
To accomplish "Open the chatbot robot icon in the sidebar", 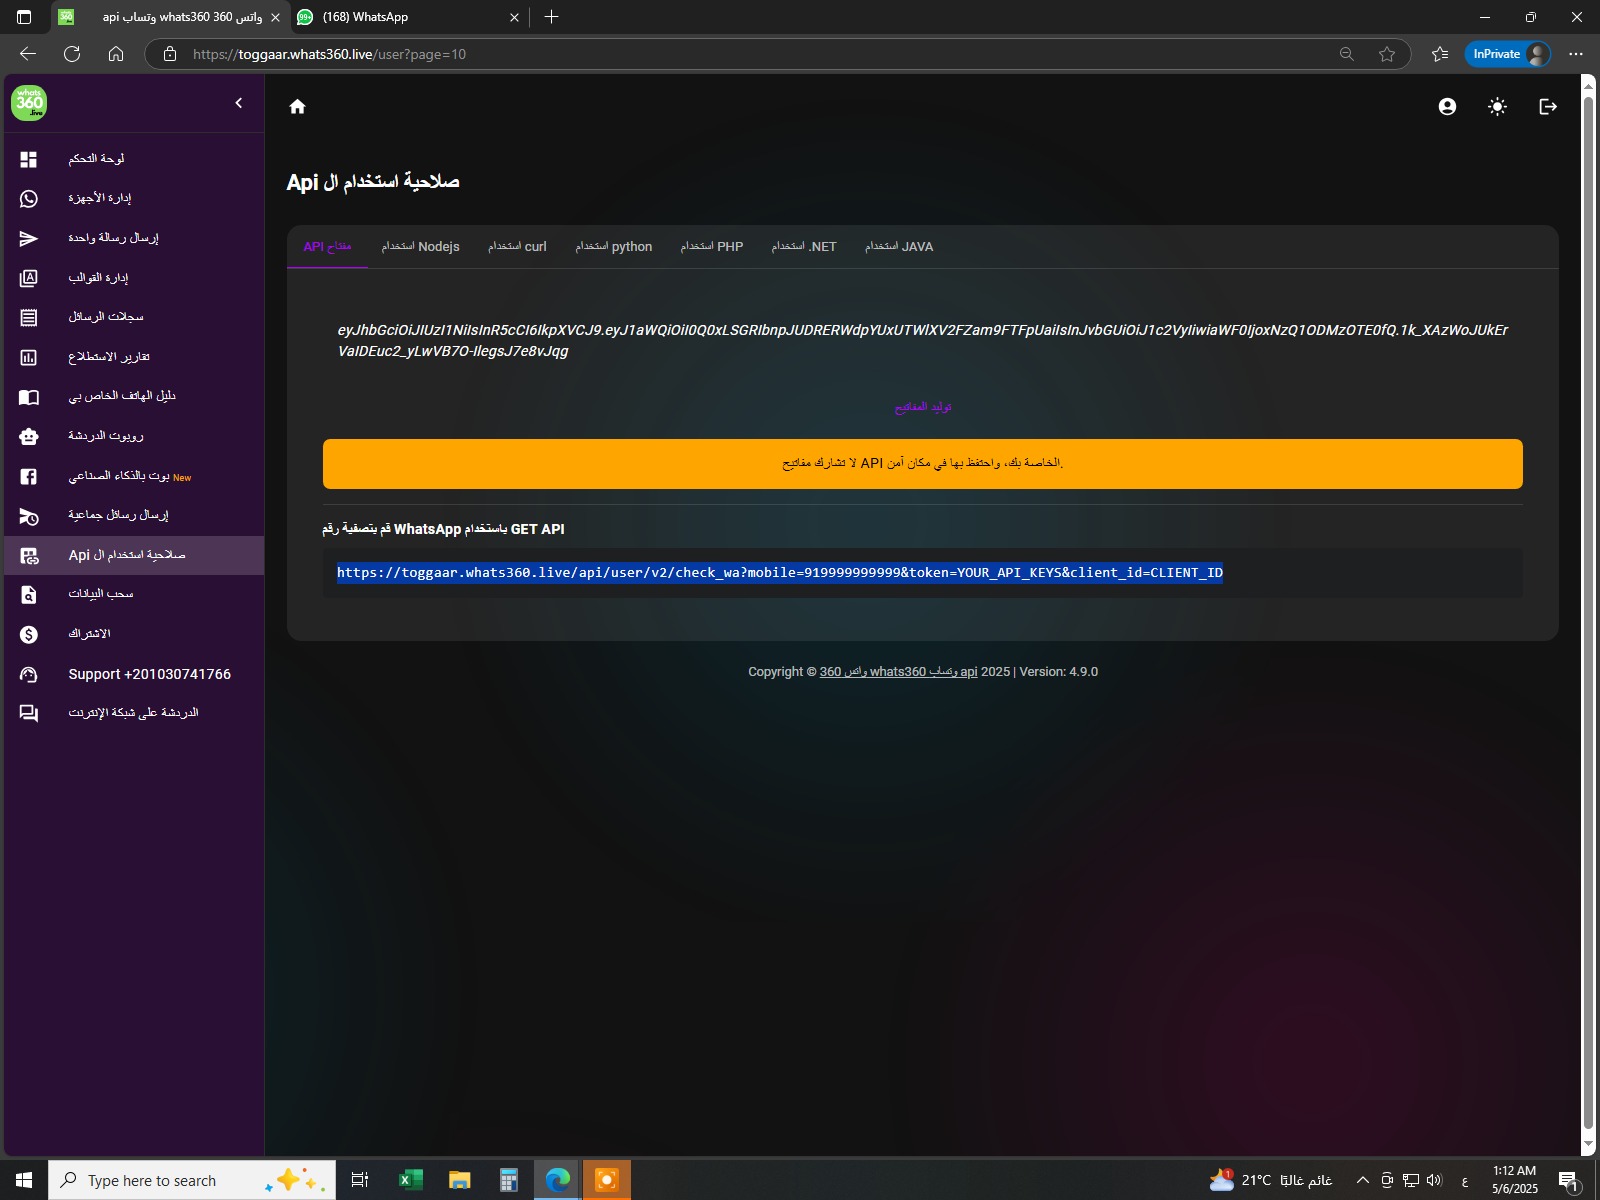I will click(x=29, y=436).
